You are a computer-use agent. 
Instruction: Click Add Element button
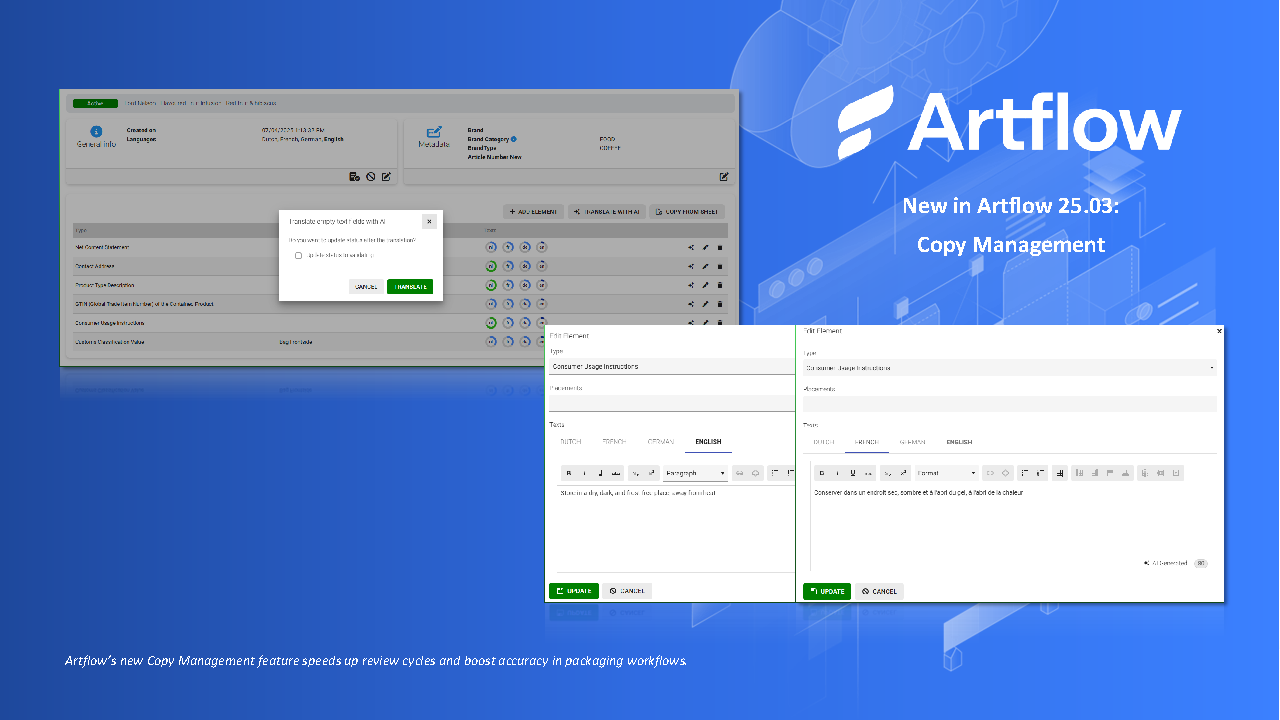pyautogui.click(x=532, y=212)
